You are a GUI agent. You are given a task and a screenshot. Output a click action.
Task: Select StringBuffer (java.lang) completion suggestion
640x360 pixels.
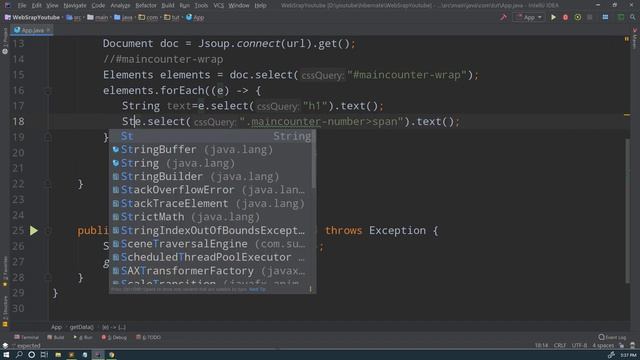click(212, 150)
